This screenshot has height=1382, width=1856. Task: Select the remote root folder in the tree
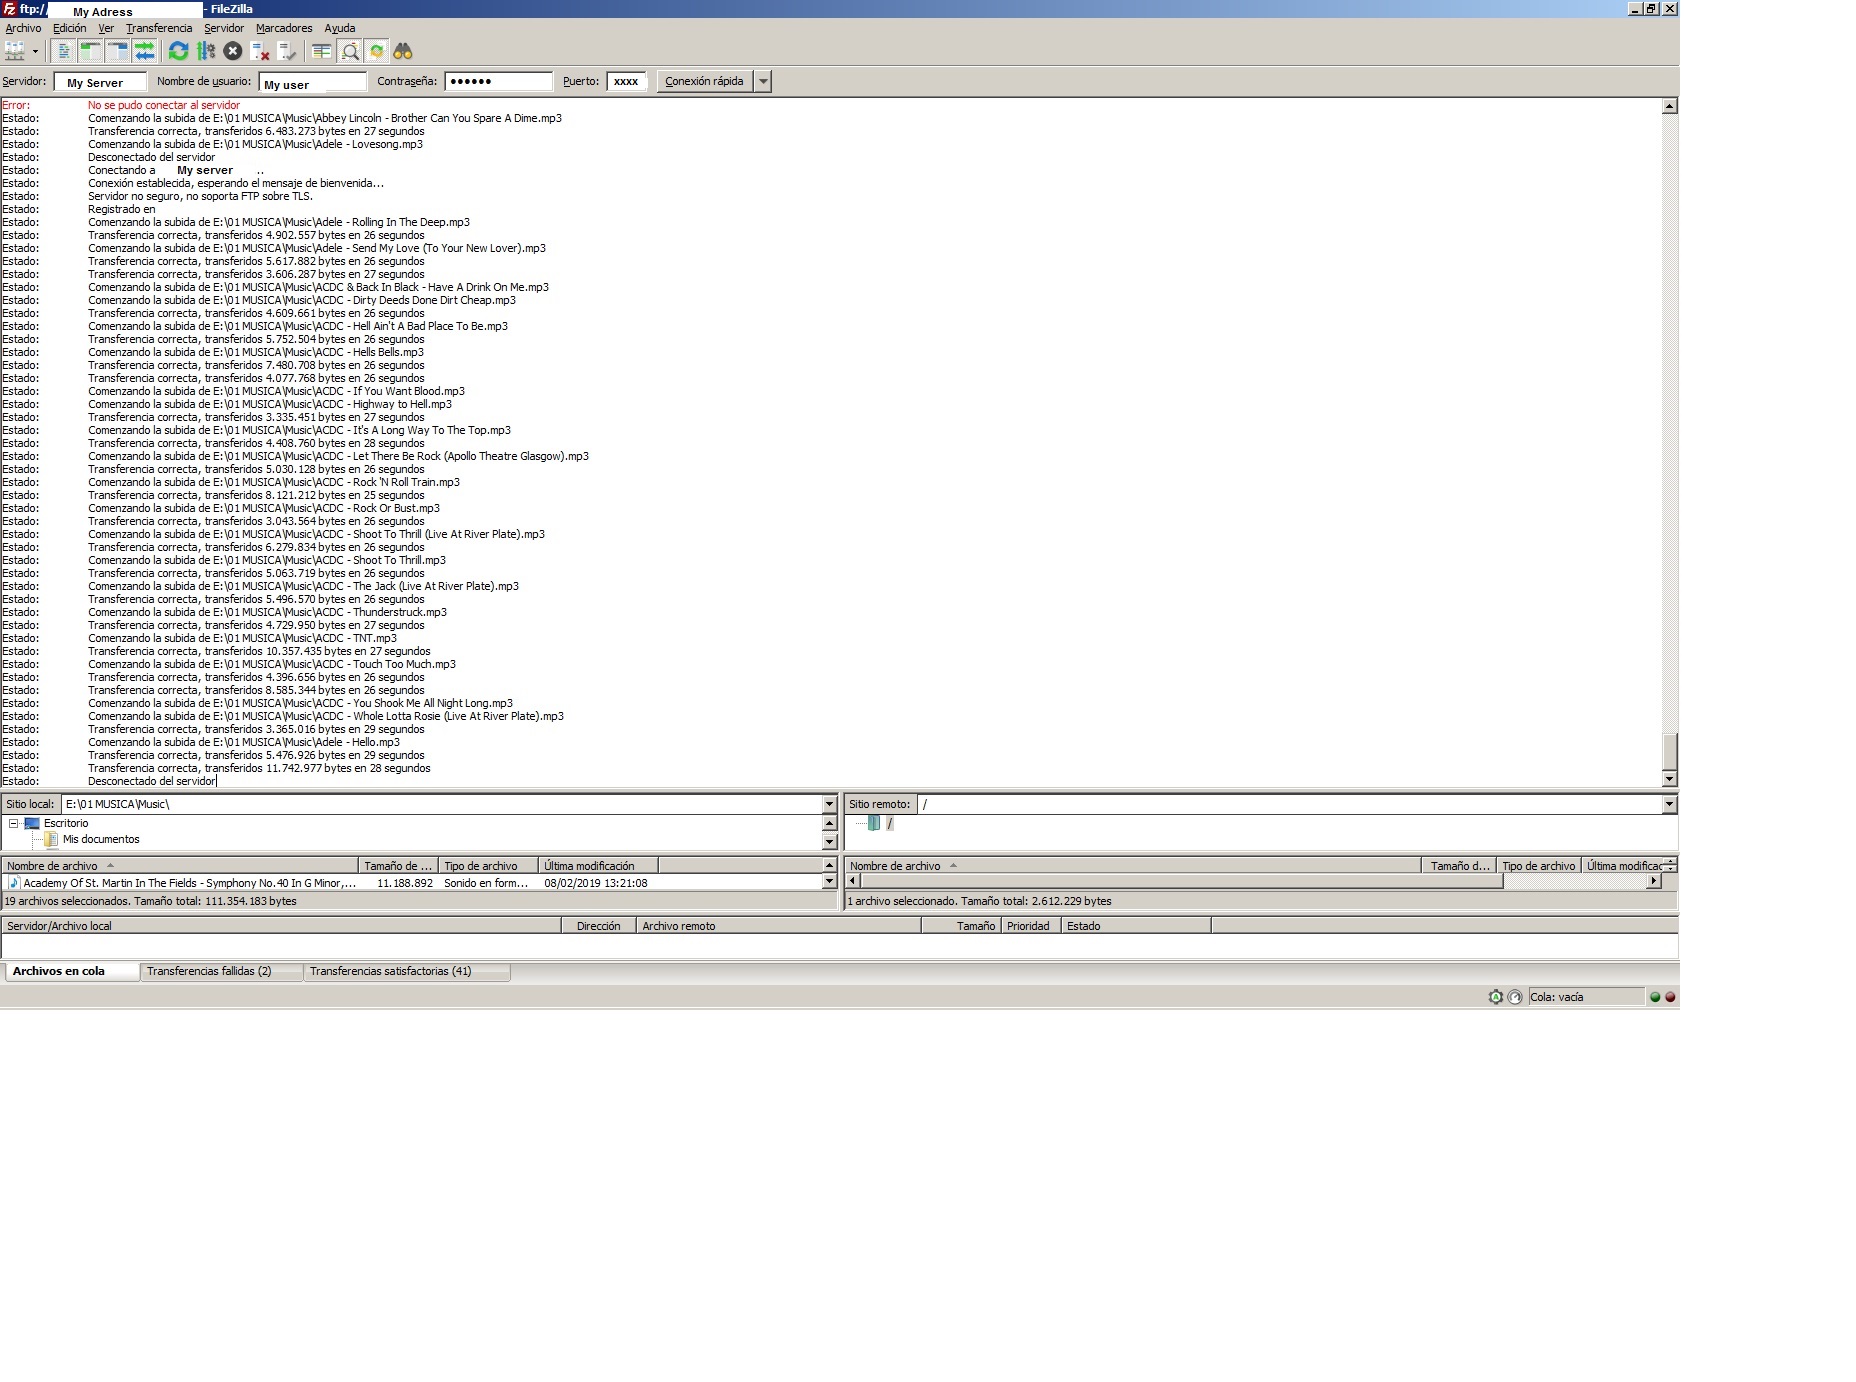pos(890,824)
